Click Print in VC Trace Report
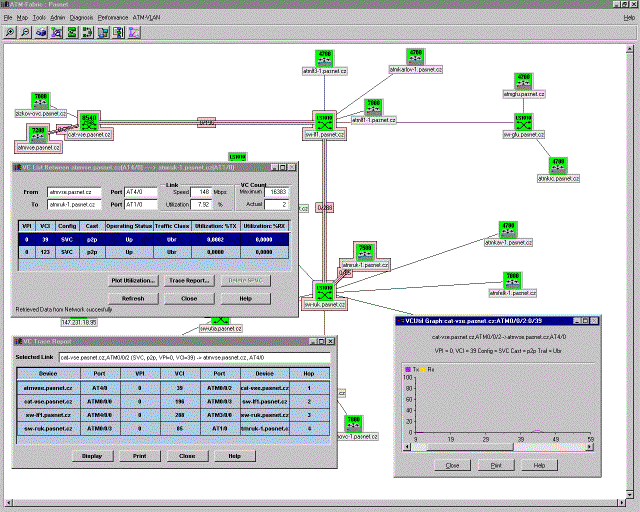Viewport: 640px width, 512px height. [139, 456]
